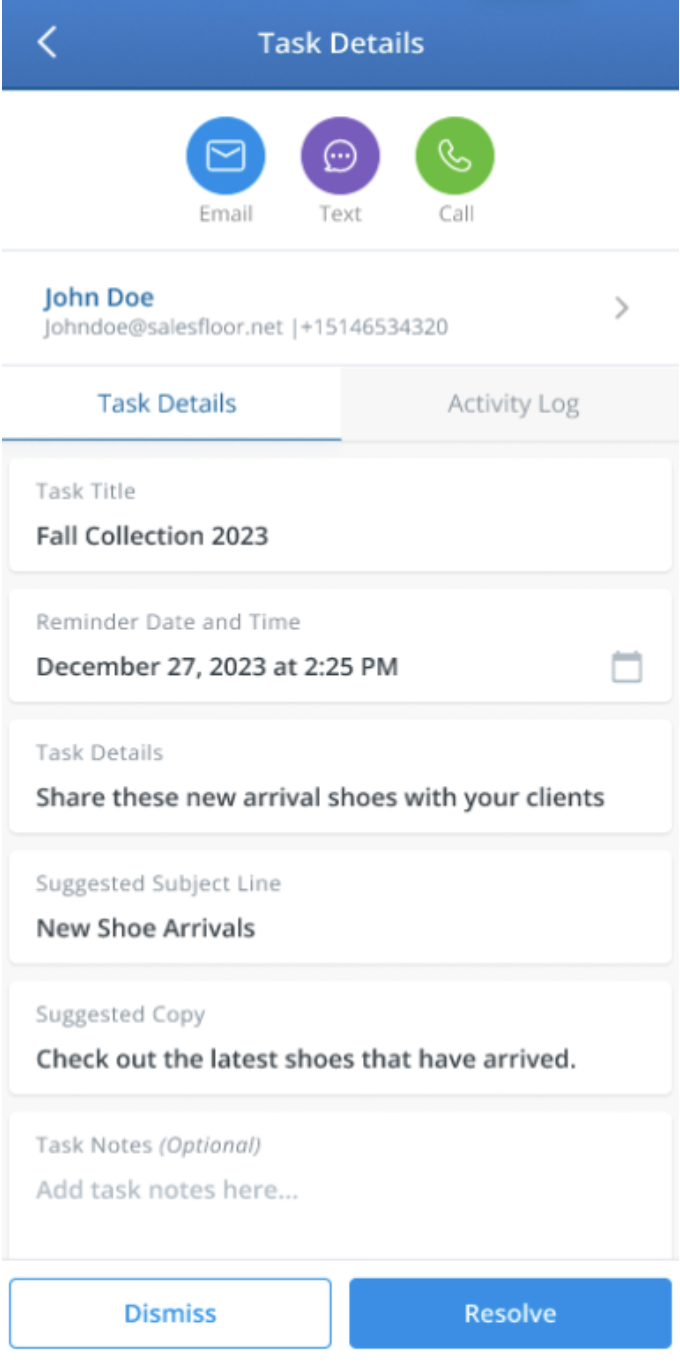Image resolution: width=680 pixels, height=1364 pixels.
Task: Click the Suggested Copy text field
Action: (340, 1038)
